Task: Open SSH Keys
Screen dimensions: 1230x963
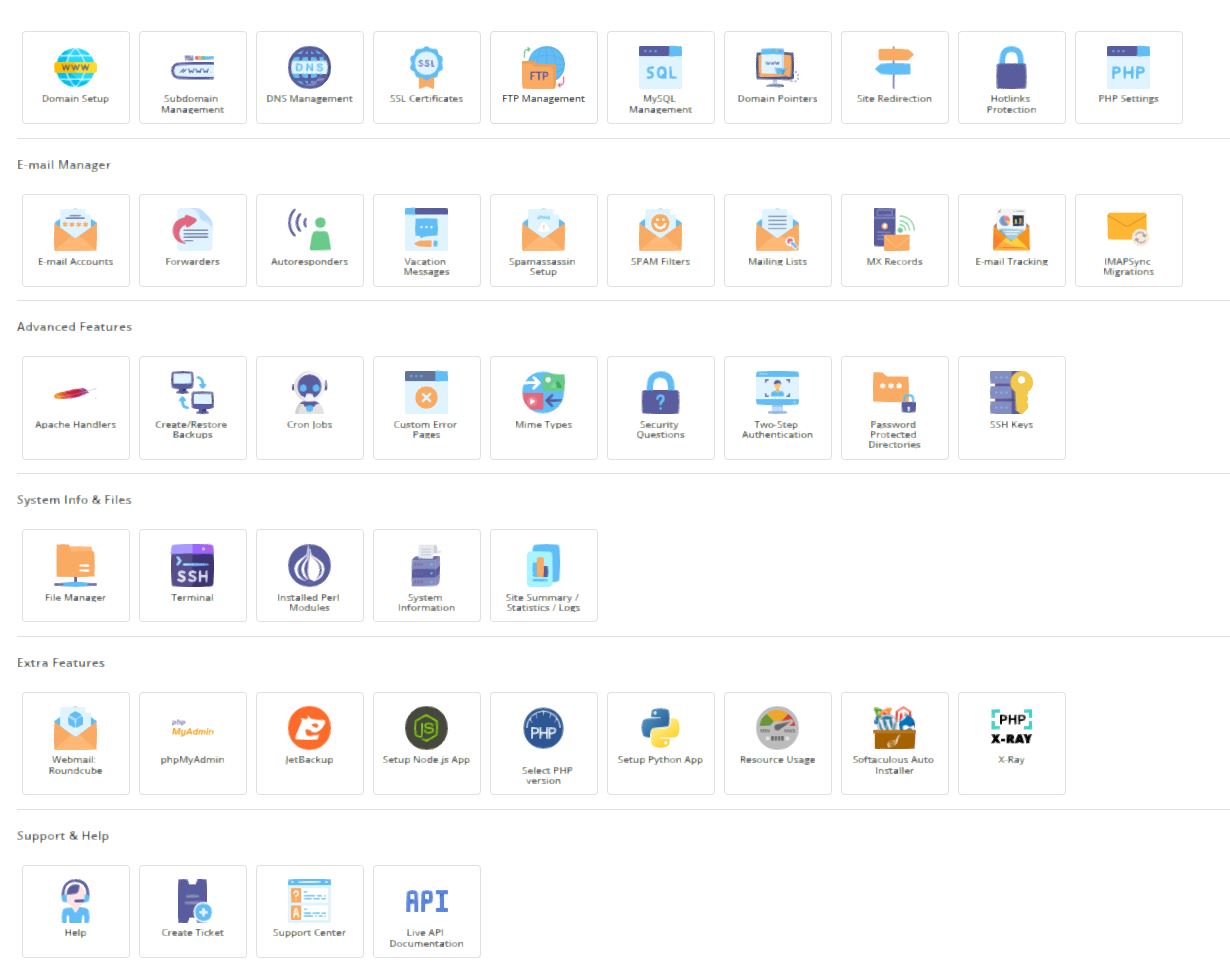Action: point(1012,408)
